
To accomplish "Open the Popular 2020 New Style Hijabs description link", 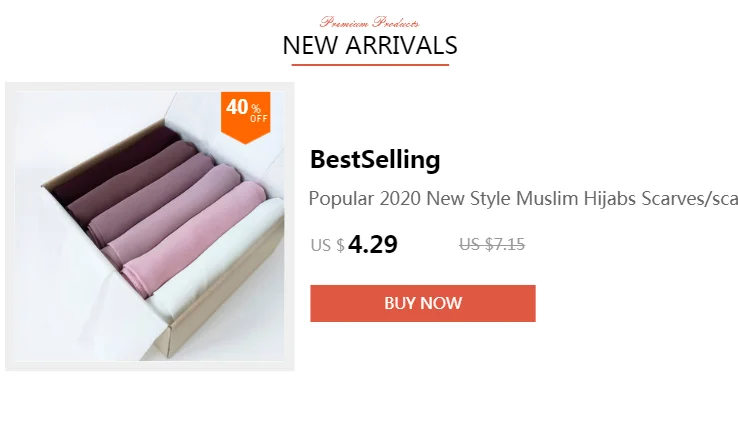I will click(x=523, y=199).
